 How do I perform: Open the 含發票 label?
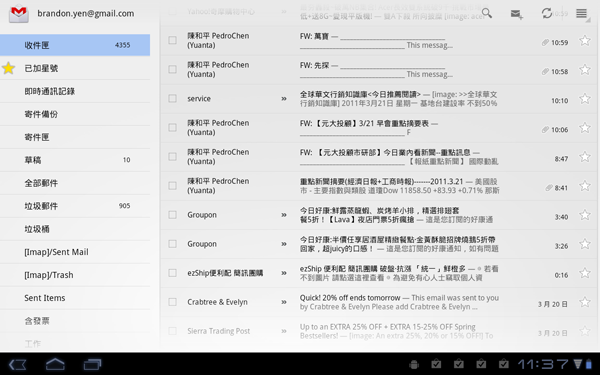click(75, 321)
